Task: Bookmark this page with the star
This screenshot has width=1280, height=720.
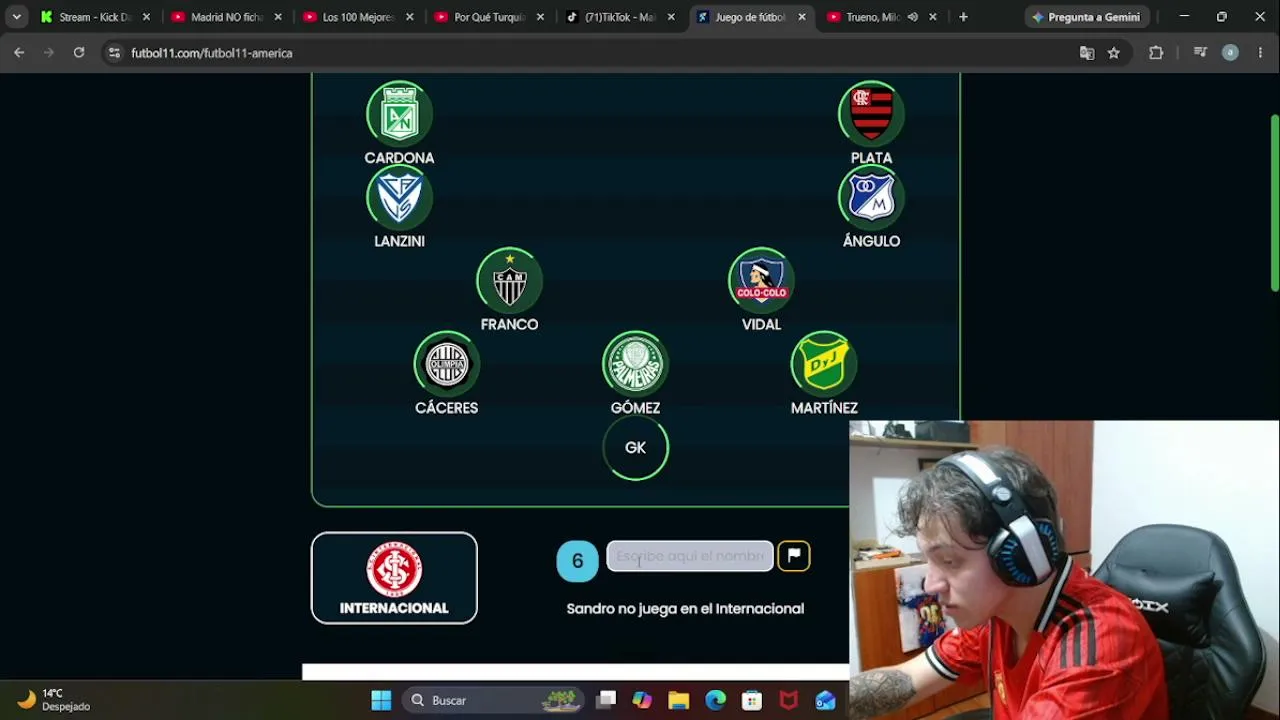Action: (1114, 53)
